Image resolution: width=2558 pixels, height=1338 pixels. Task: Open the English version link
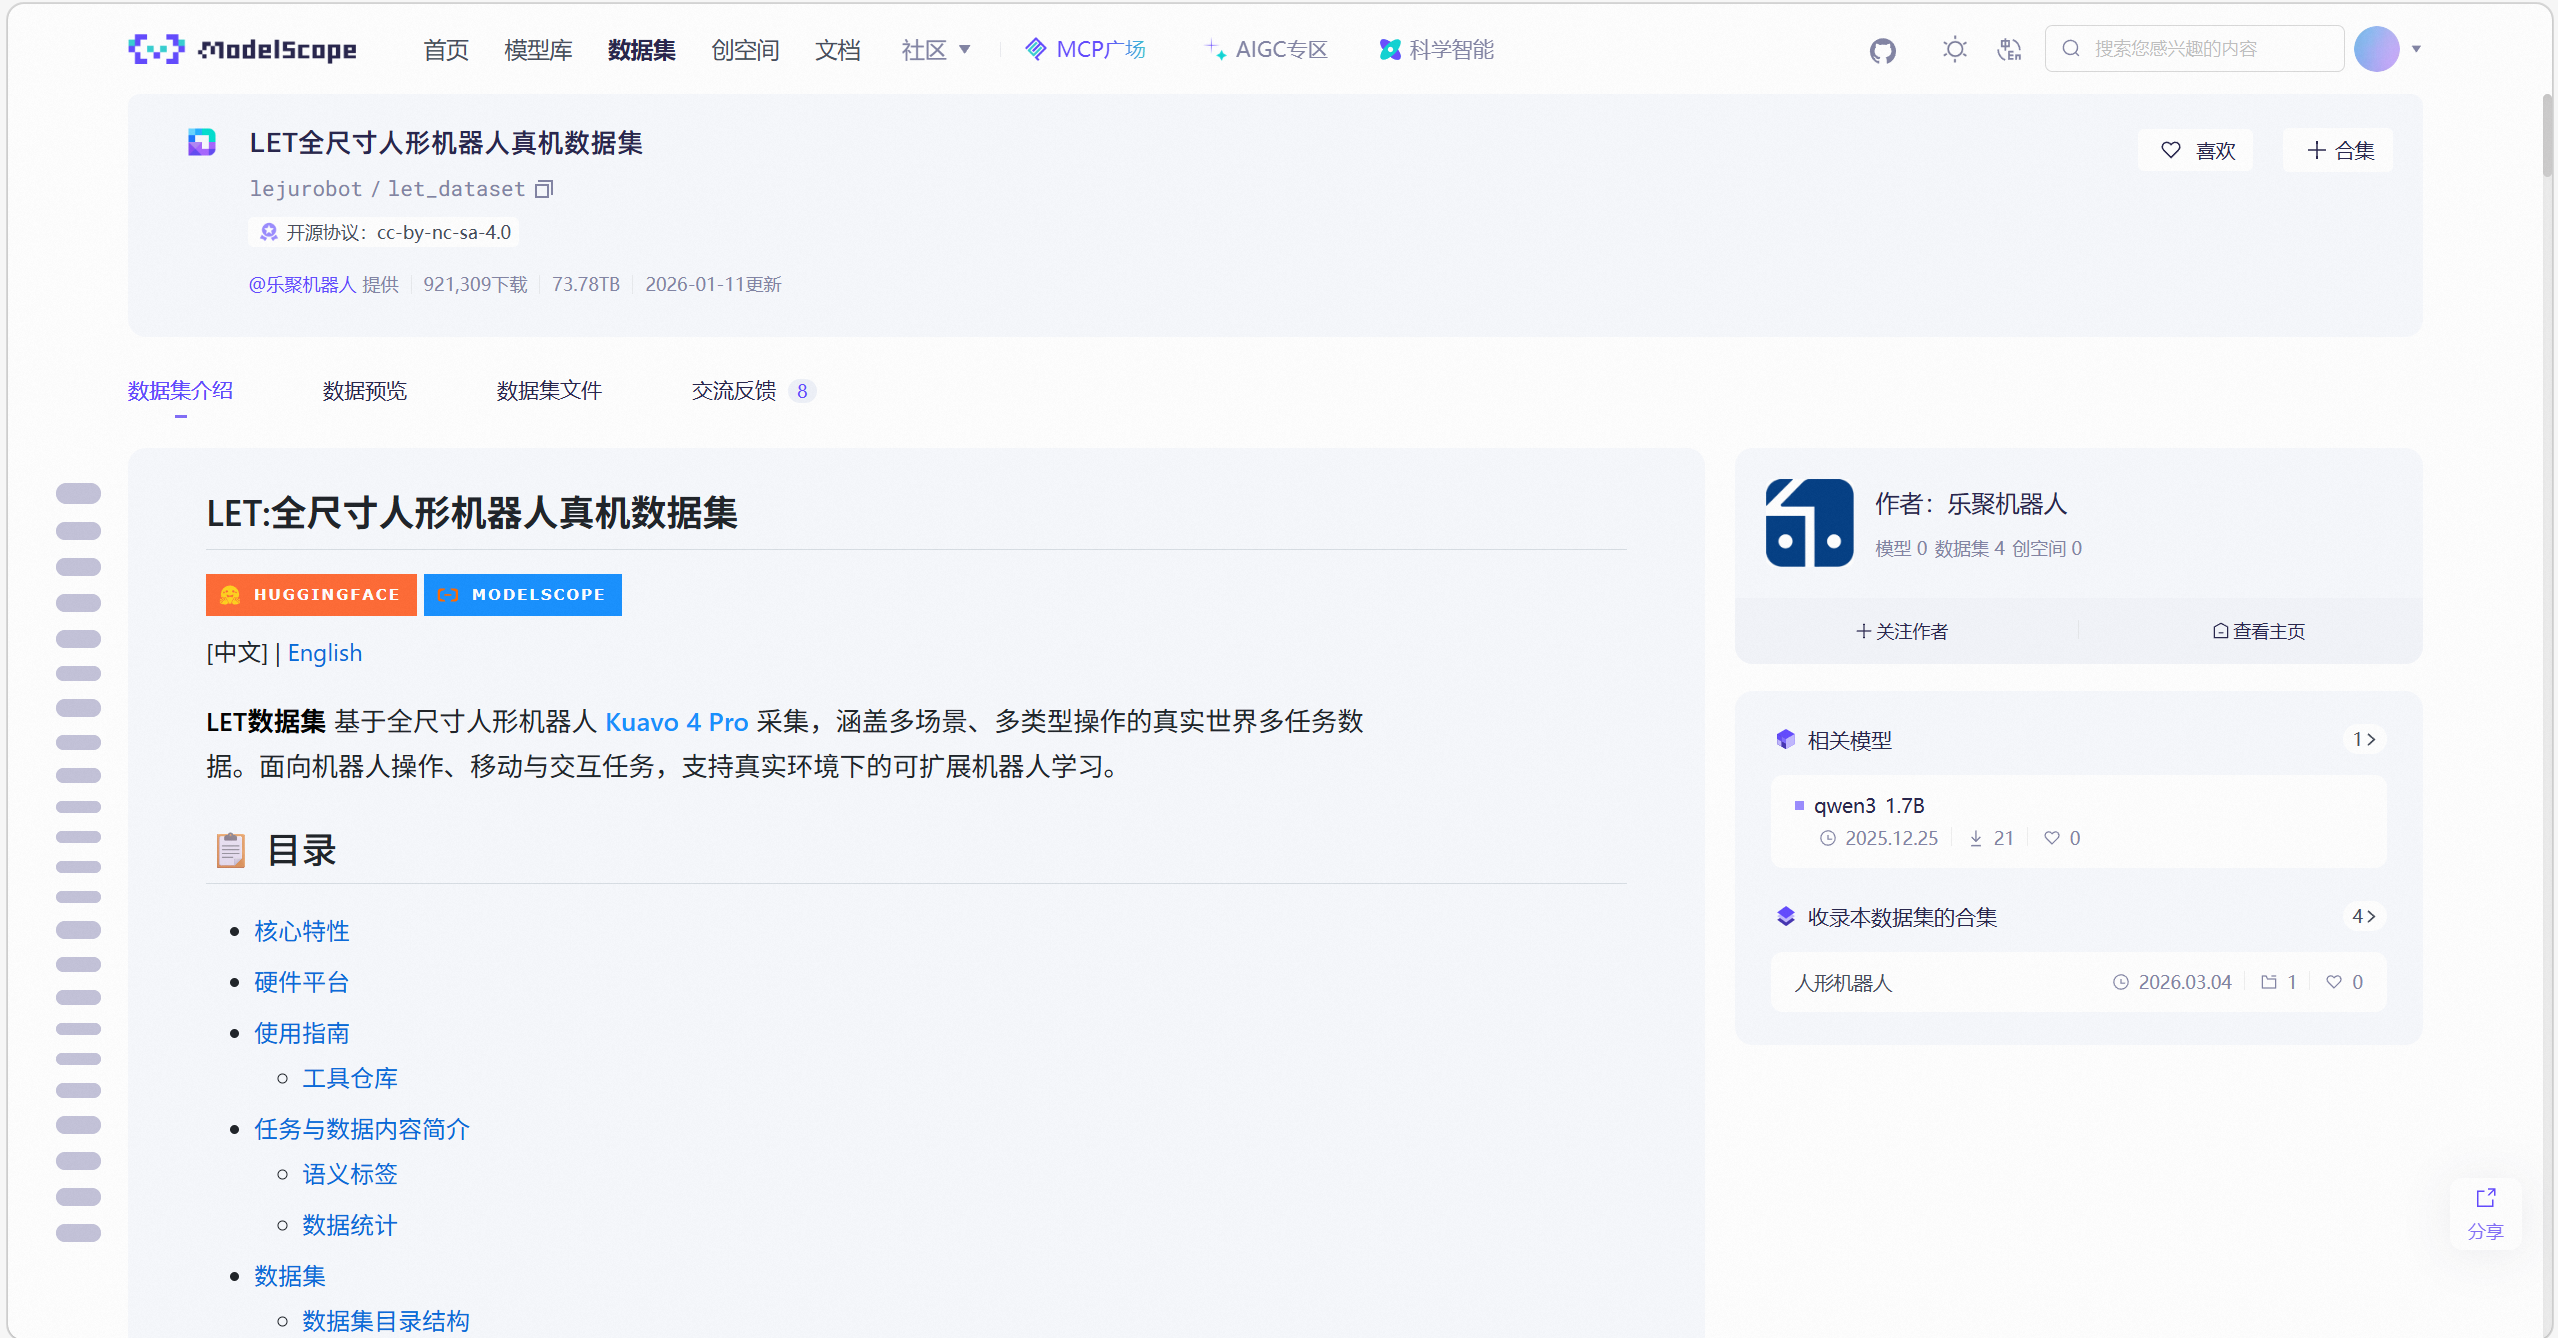tap(324, 652)
